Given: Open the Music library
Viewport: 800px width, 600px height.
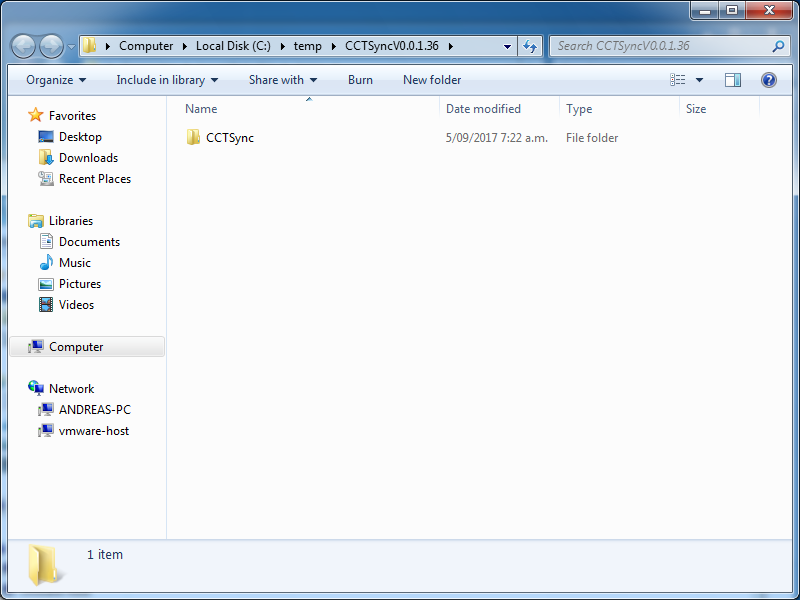Looking at the screenshot, I should 74,263.
